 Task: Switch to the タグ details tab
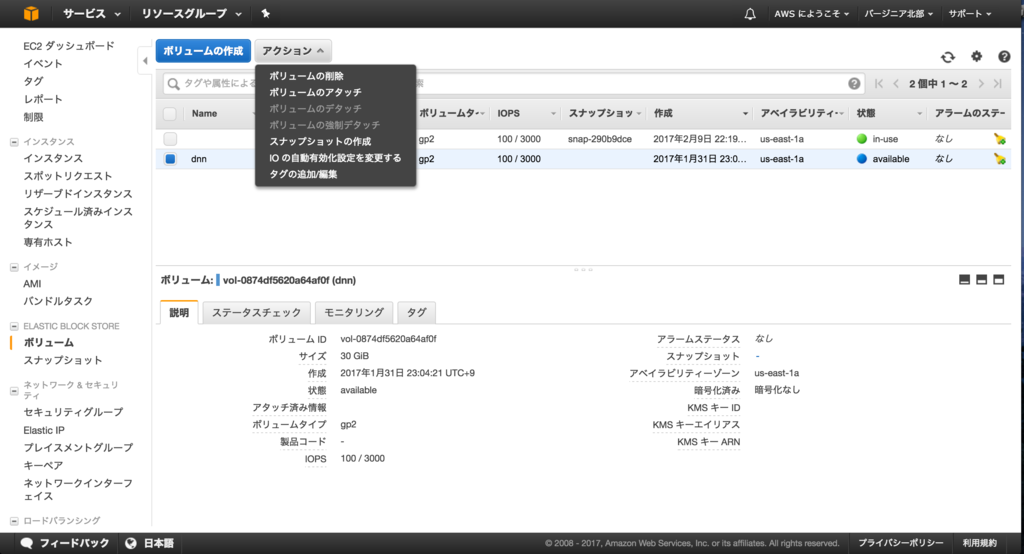[417, 312]
